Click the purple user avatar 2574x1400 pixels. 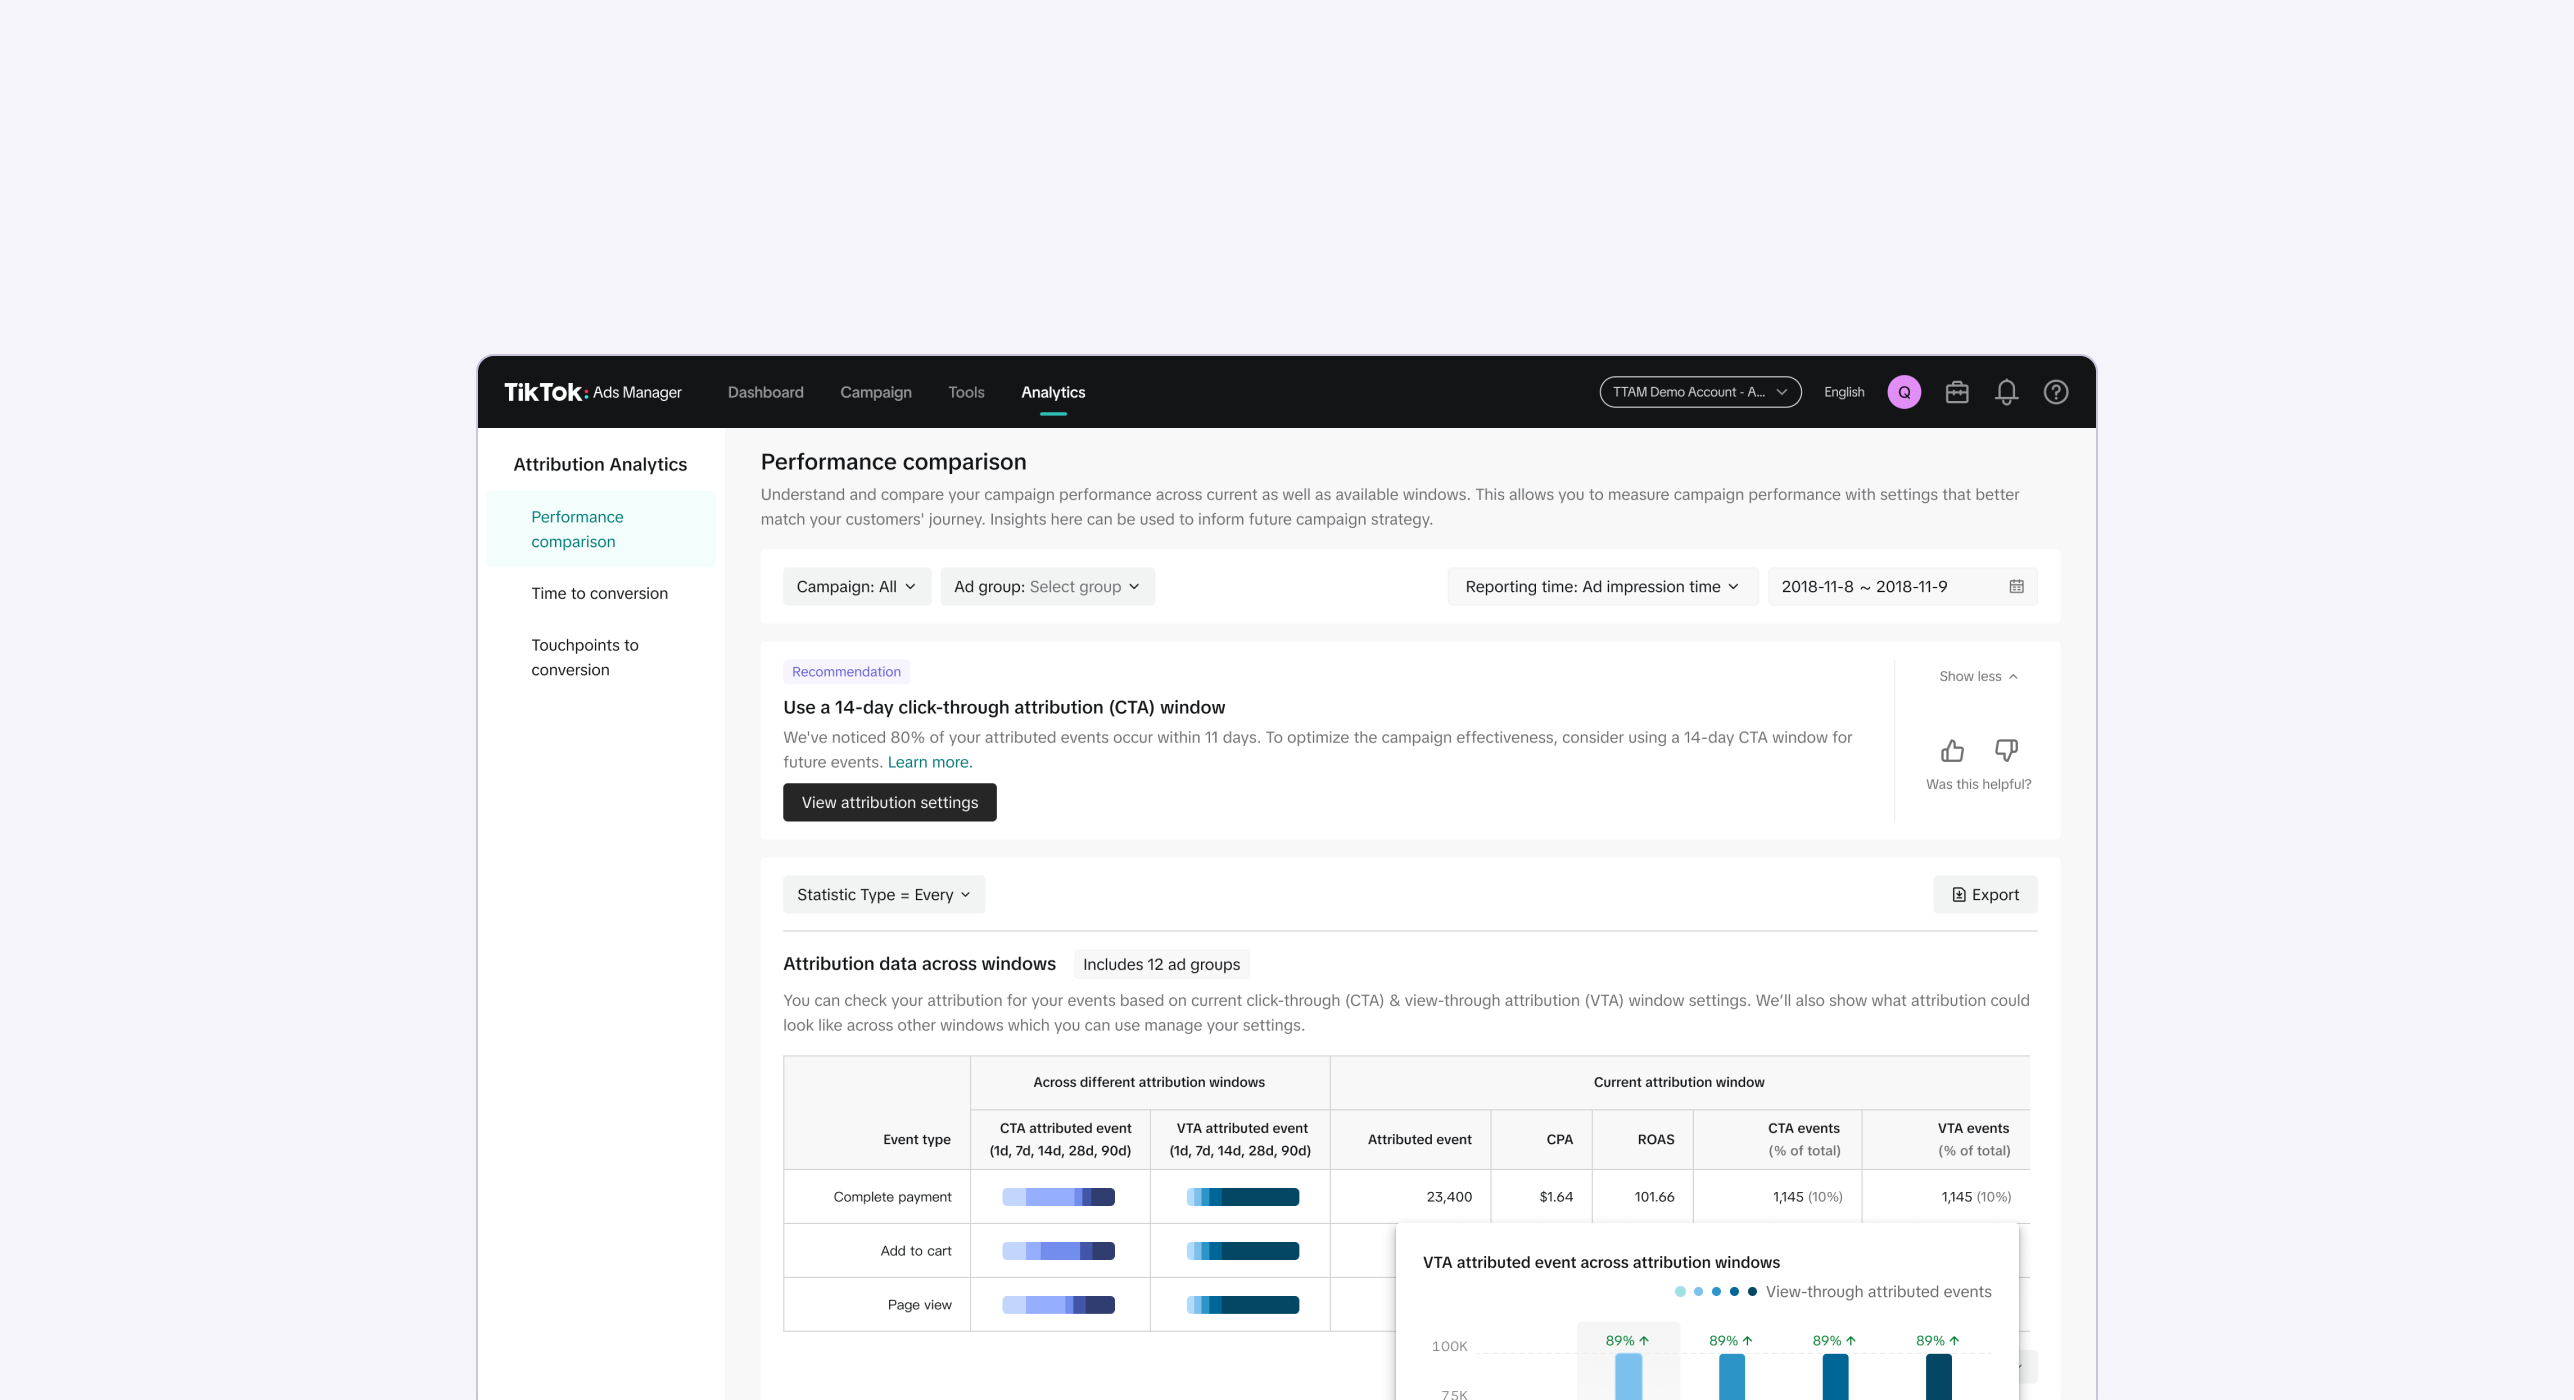pos(1903,392)
